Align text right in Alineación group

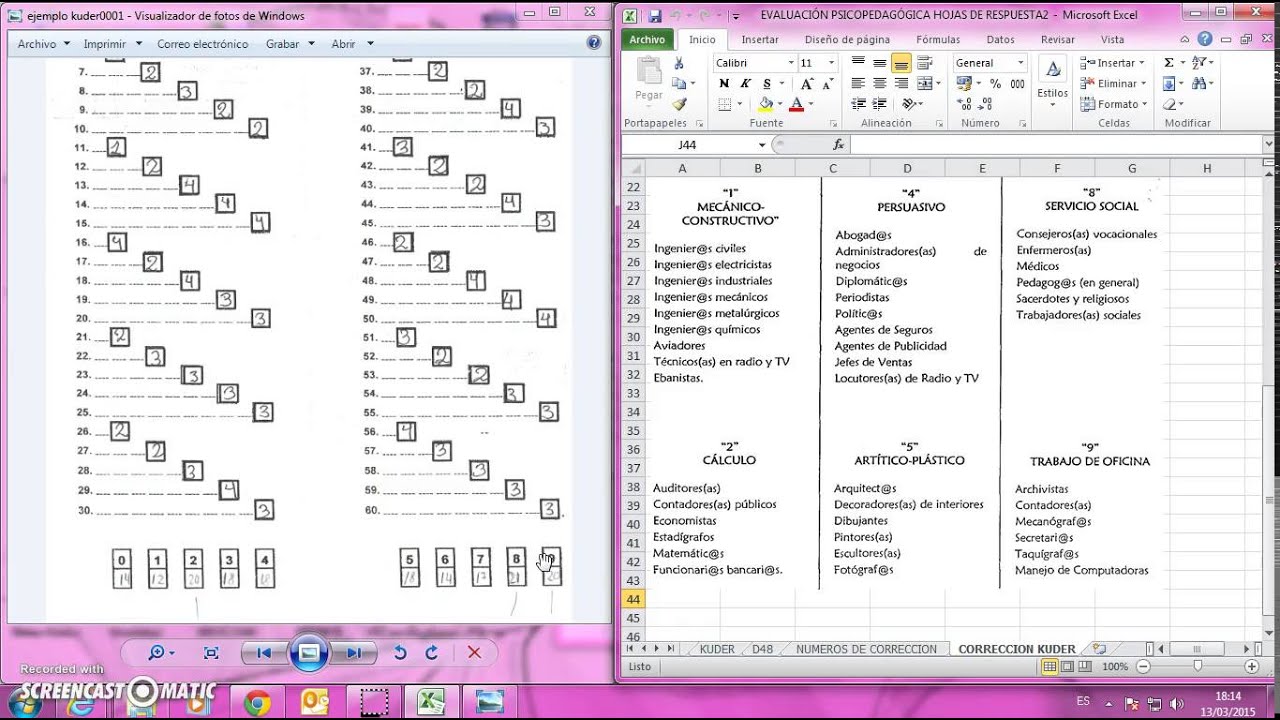[x=900, y=84]
